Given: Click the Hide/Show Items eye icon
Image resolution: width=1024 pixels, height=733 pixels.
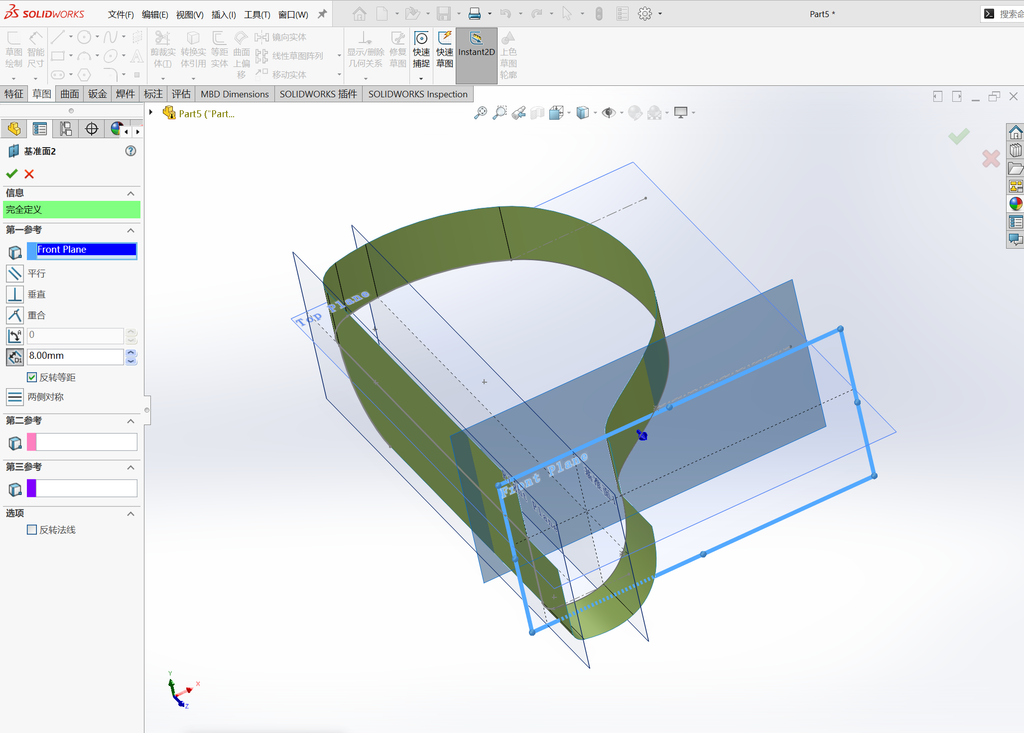Looking at the screenshot, I should (x=609, y=113).
